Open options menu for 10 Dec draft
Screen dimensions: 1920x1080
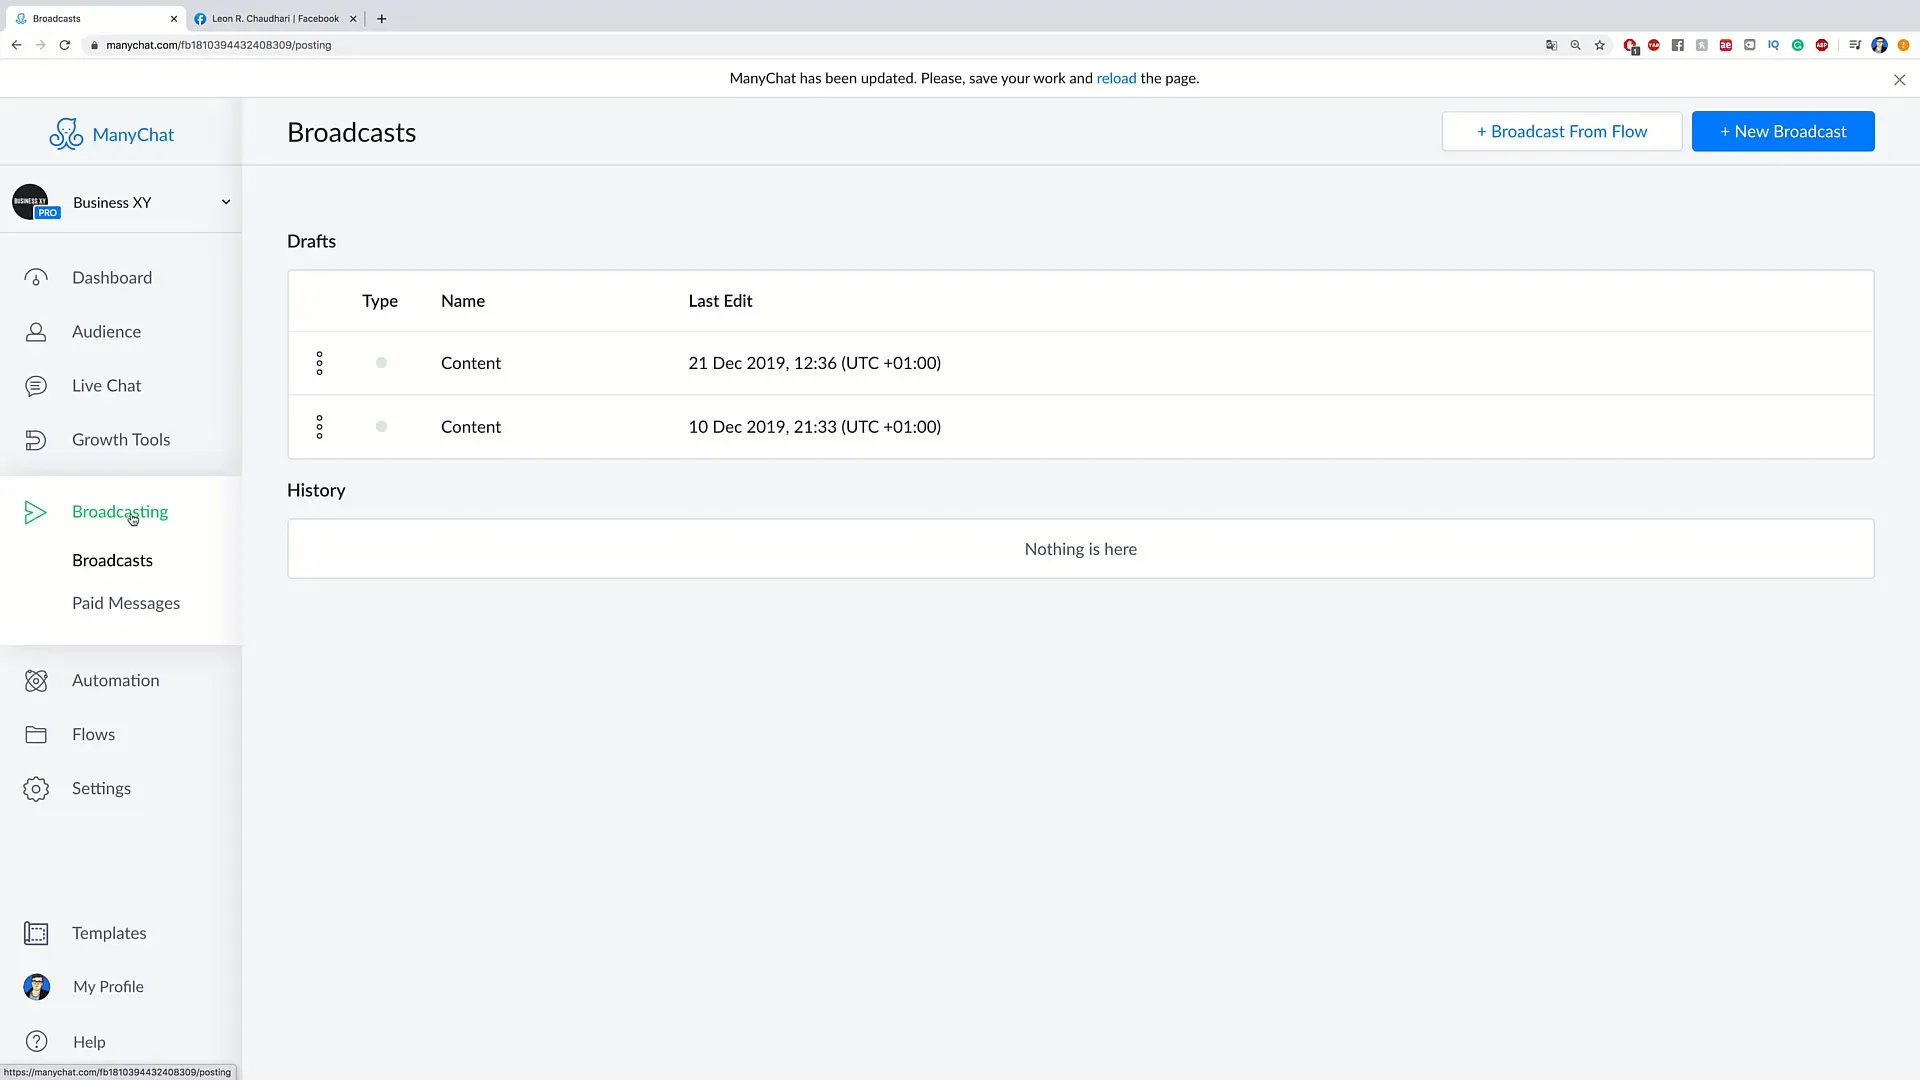319,427
